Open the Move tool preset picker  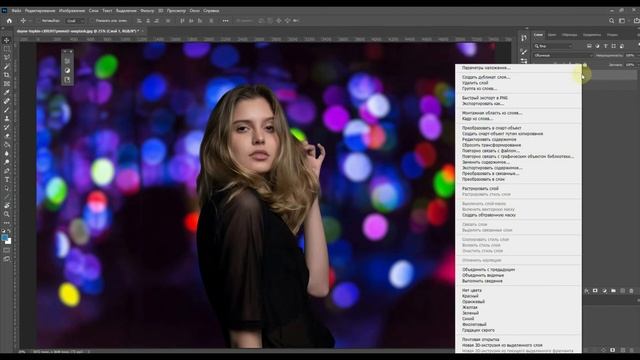(x=25, y=20)
